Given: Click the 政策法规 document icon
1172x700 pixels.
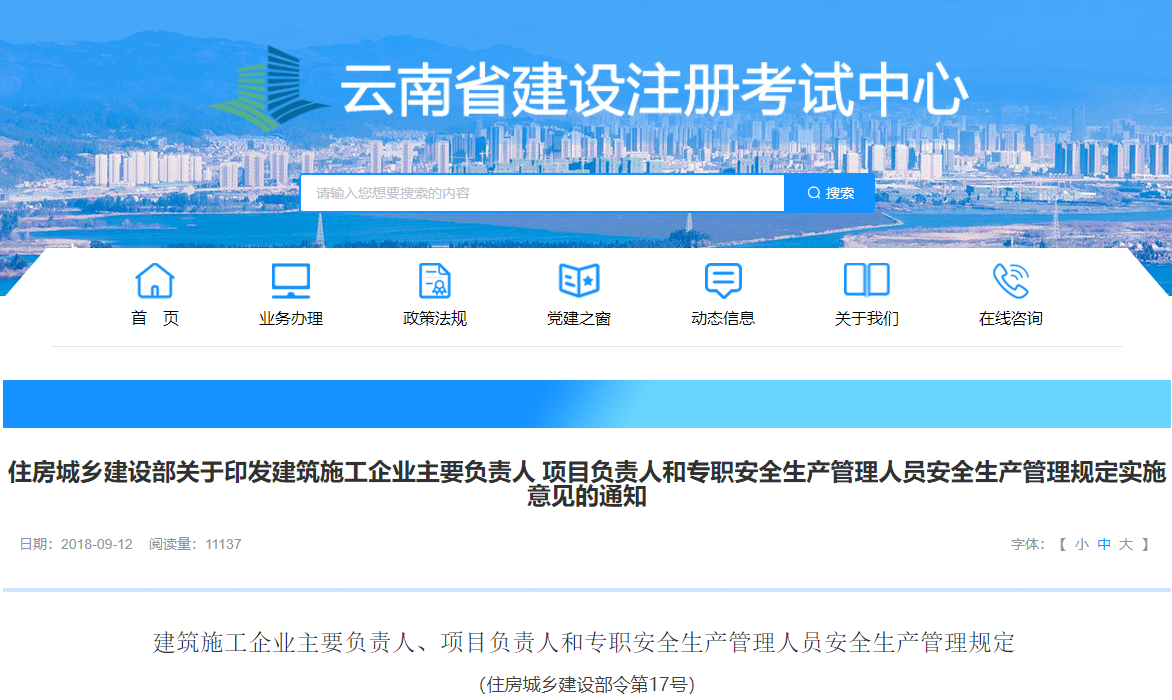Looking at the screenshot, I should pyautogui.click(x=435, y=281).
